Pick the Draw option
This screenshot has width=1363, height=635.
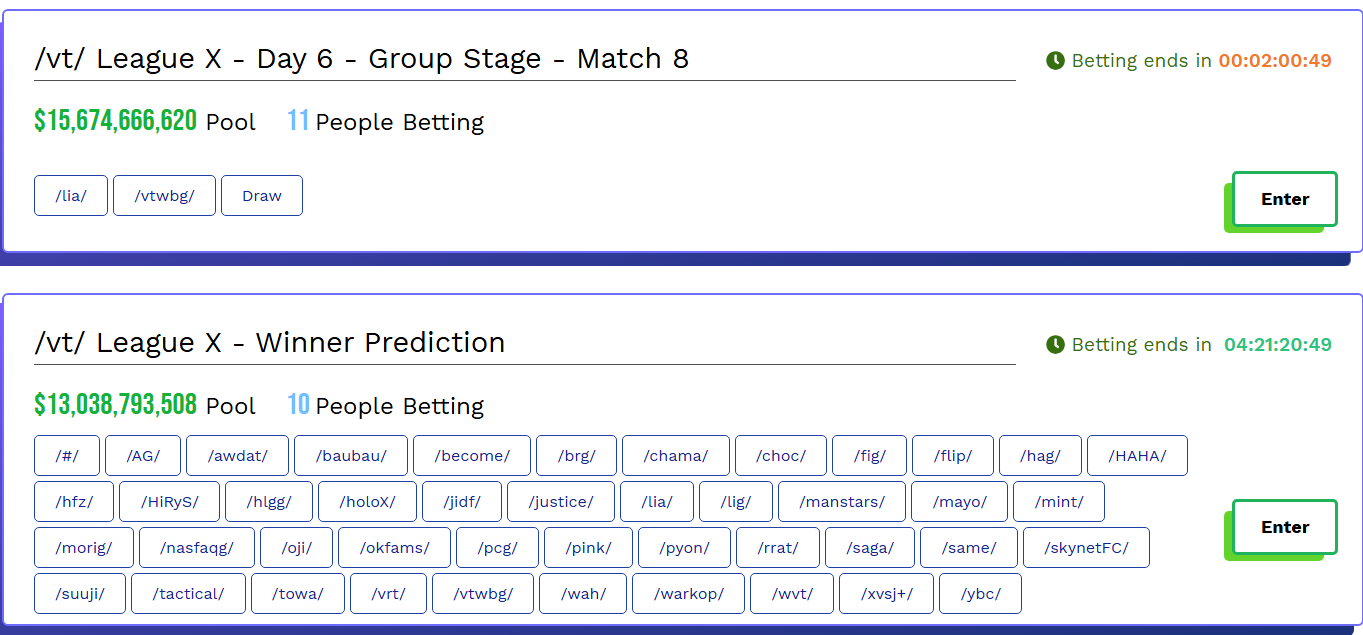[x=261, y=196]
